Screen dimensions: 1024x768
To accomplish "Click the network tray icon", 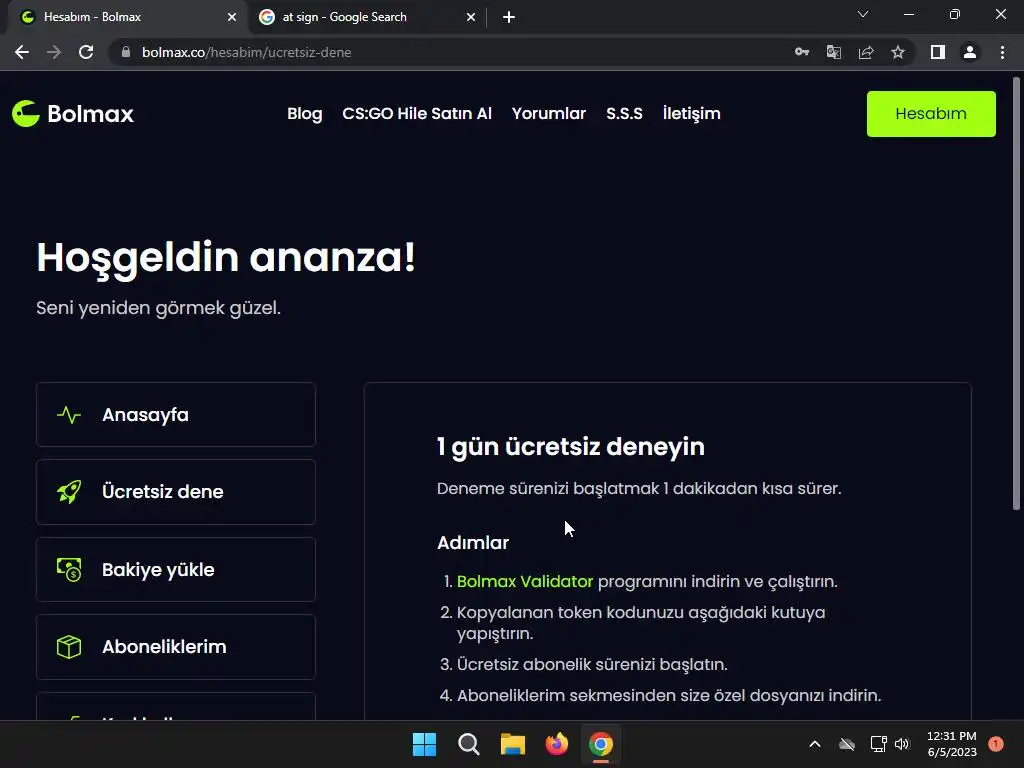I will coord(878,744).
